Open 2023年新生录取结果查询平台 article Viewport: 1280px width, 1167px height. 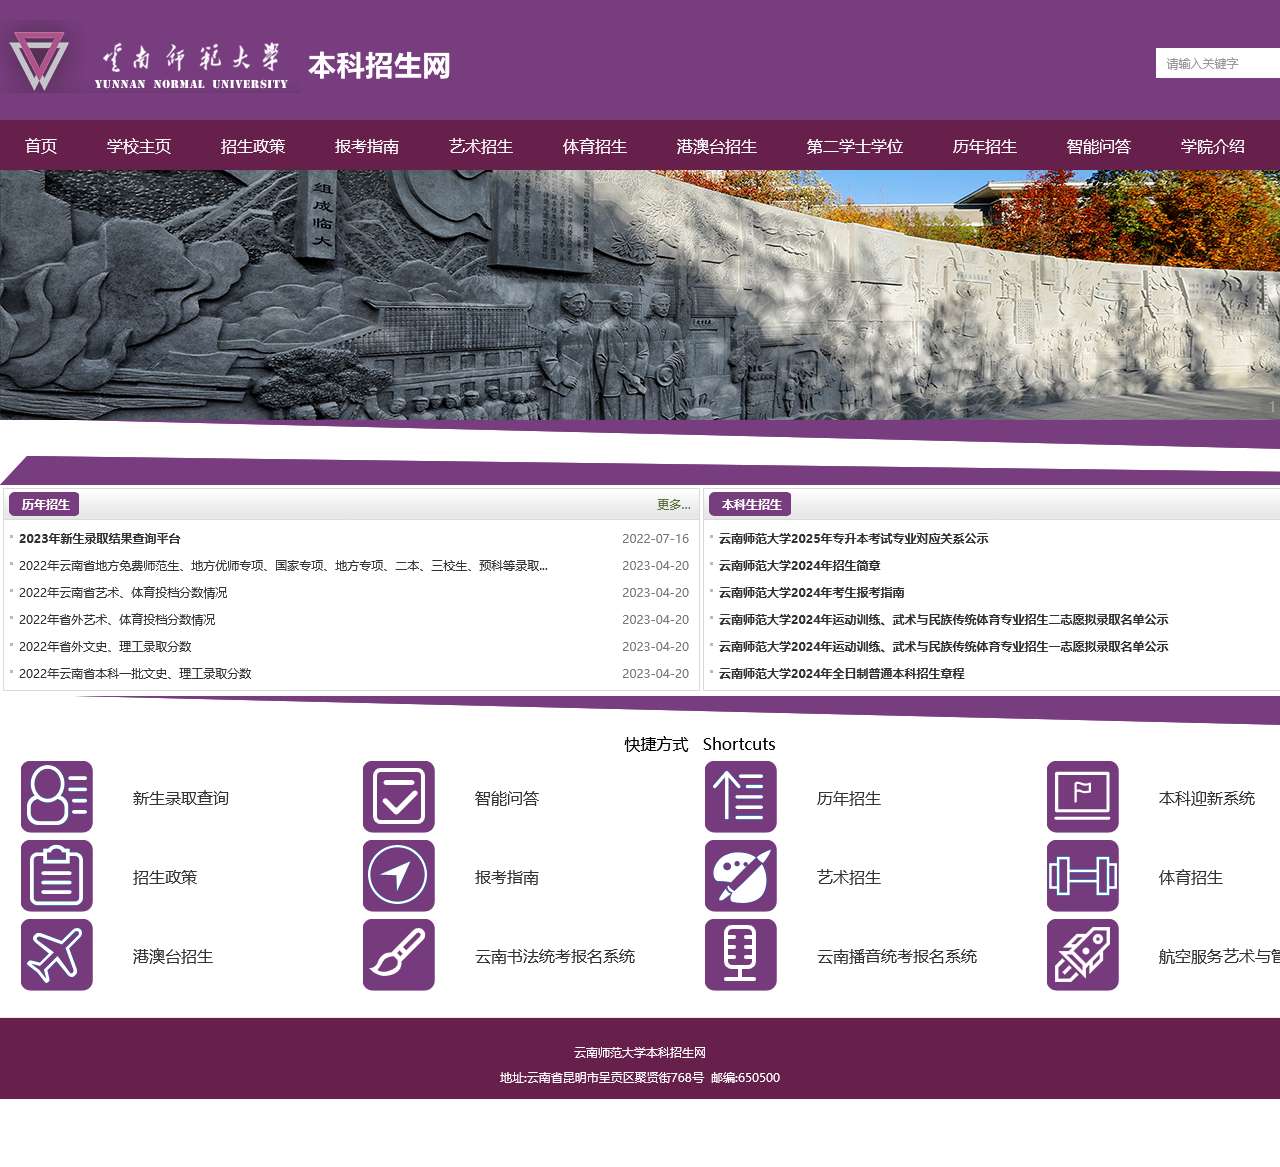click(100, 538)
